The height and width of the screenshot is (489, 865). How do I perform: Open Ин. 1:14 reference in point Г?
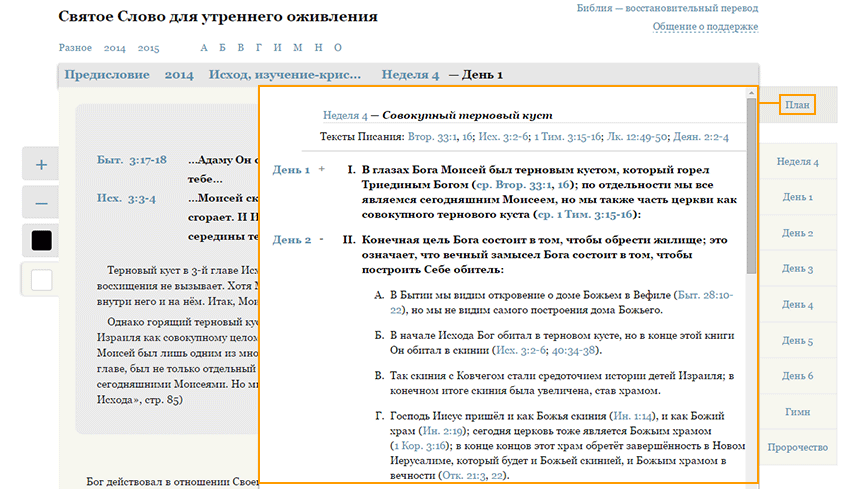tap(633, 416)
